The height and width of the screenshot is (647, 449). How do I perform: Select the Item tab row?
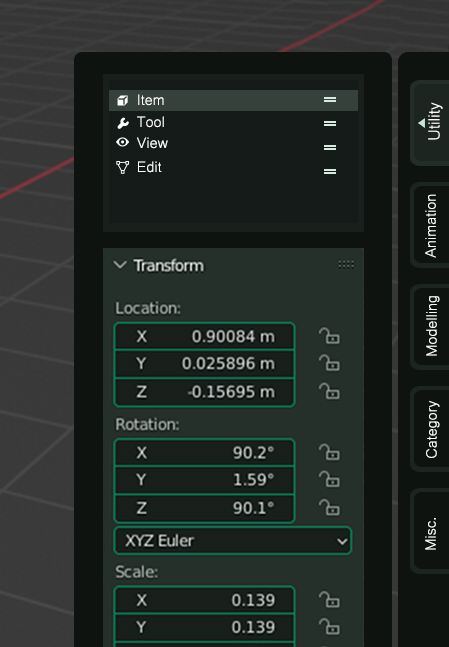(233, 100)
